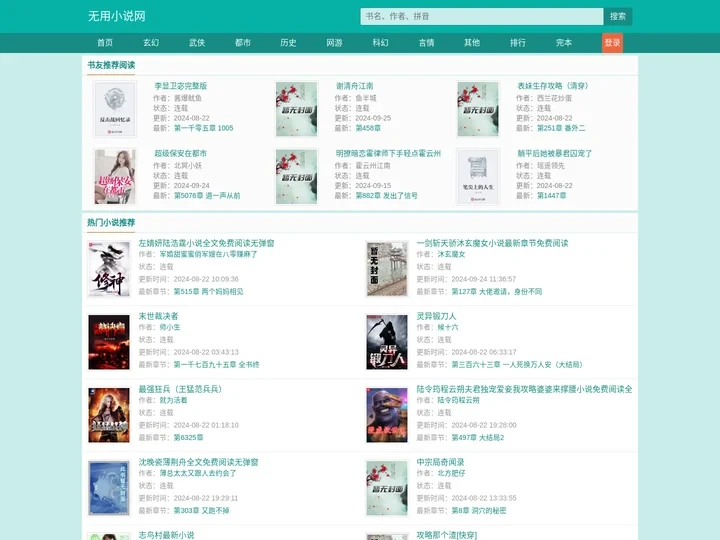Open chapter 第6325章

click(188, 438)
